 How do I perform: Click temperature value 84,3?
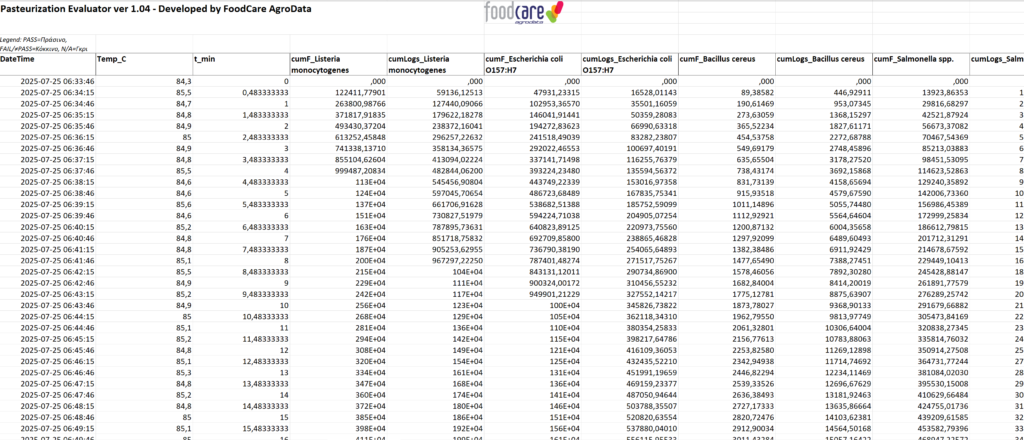click(183, 82)
